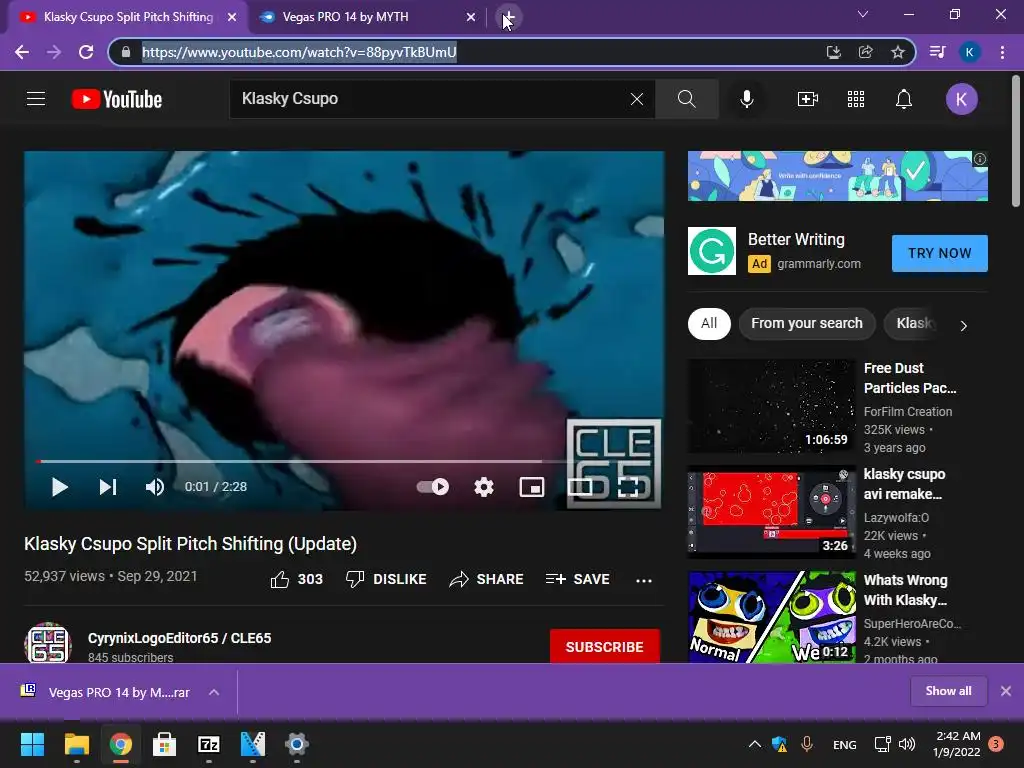Toggle the autoplay switch

click(x=432, y=487)
